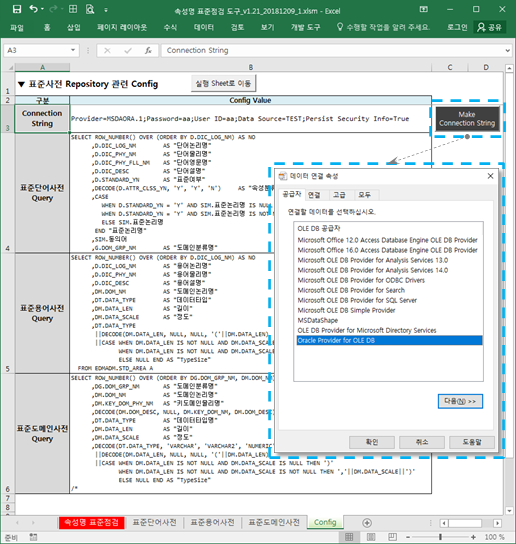
Task: Open the 페이지 레이아웃 ribbon tab
Action: (122, 27)
